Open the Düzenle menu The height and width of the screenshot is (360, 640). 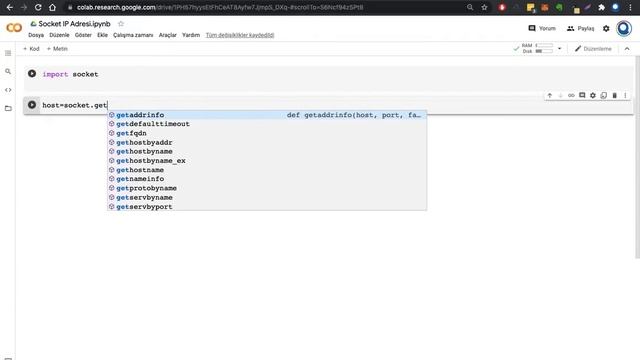click(x=59, y=35)
